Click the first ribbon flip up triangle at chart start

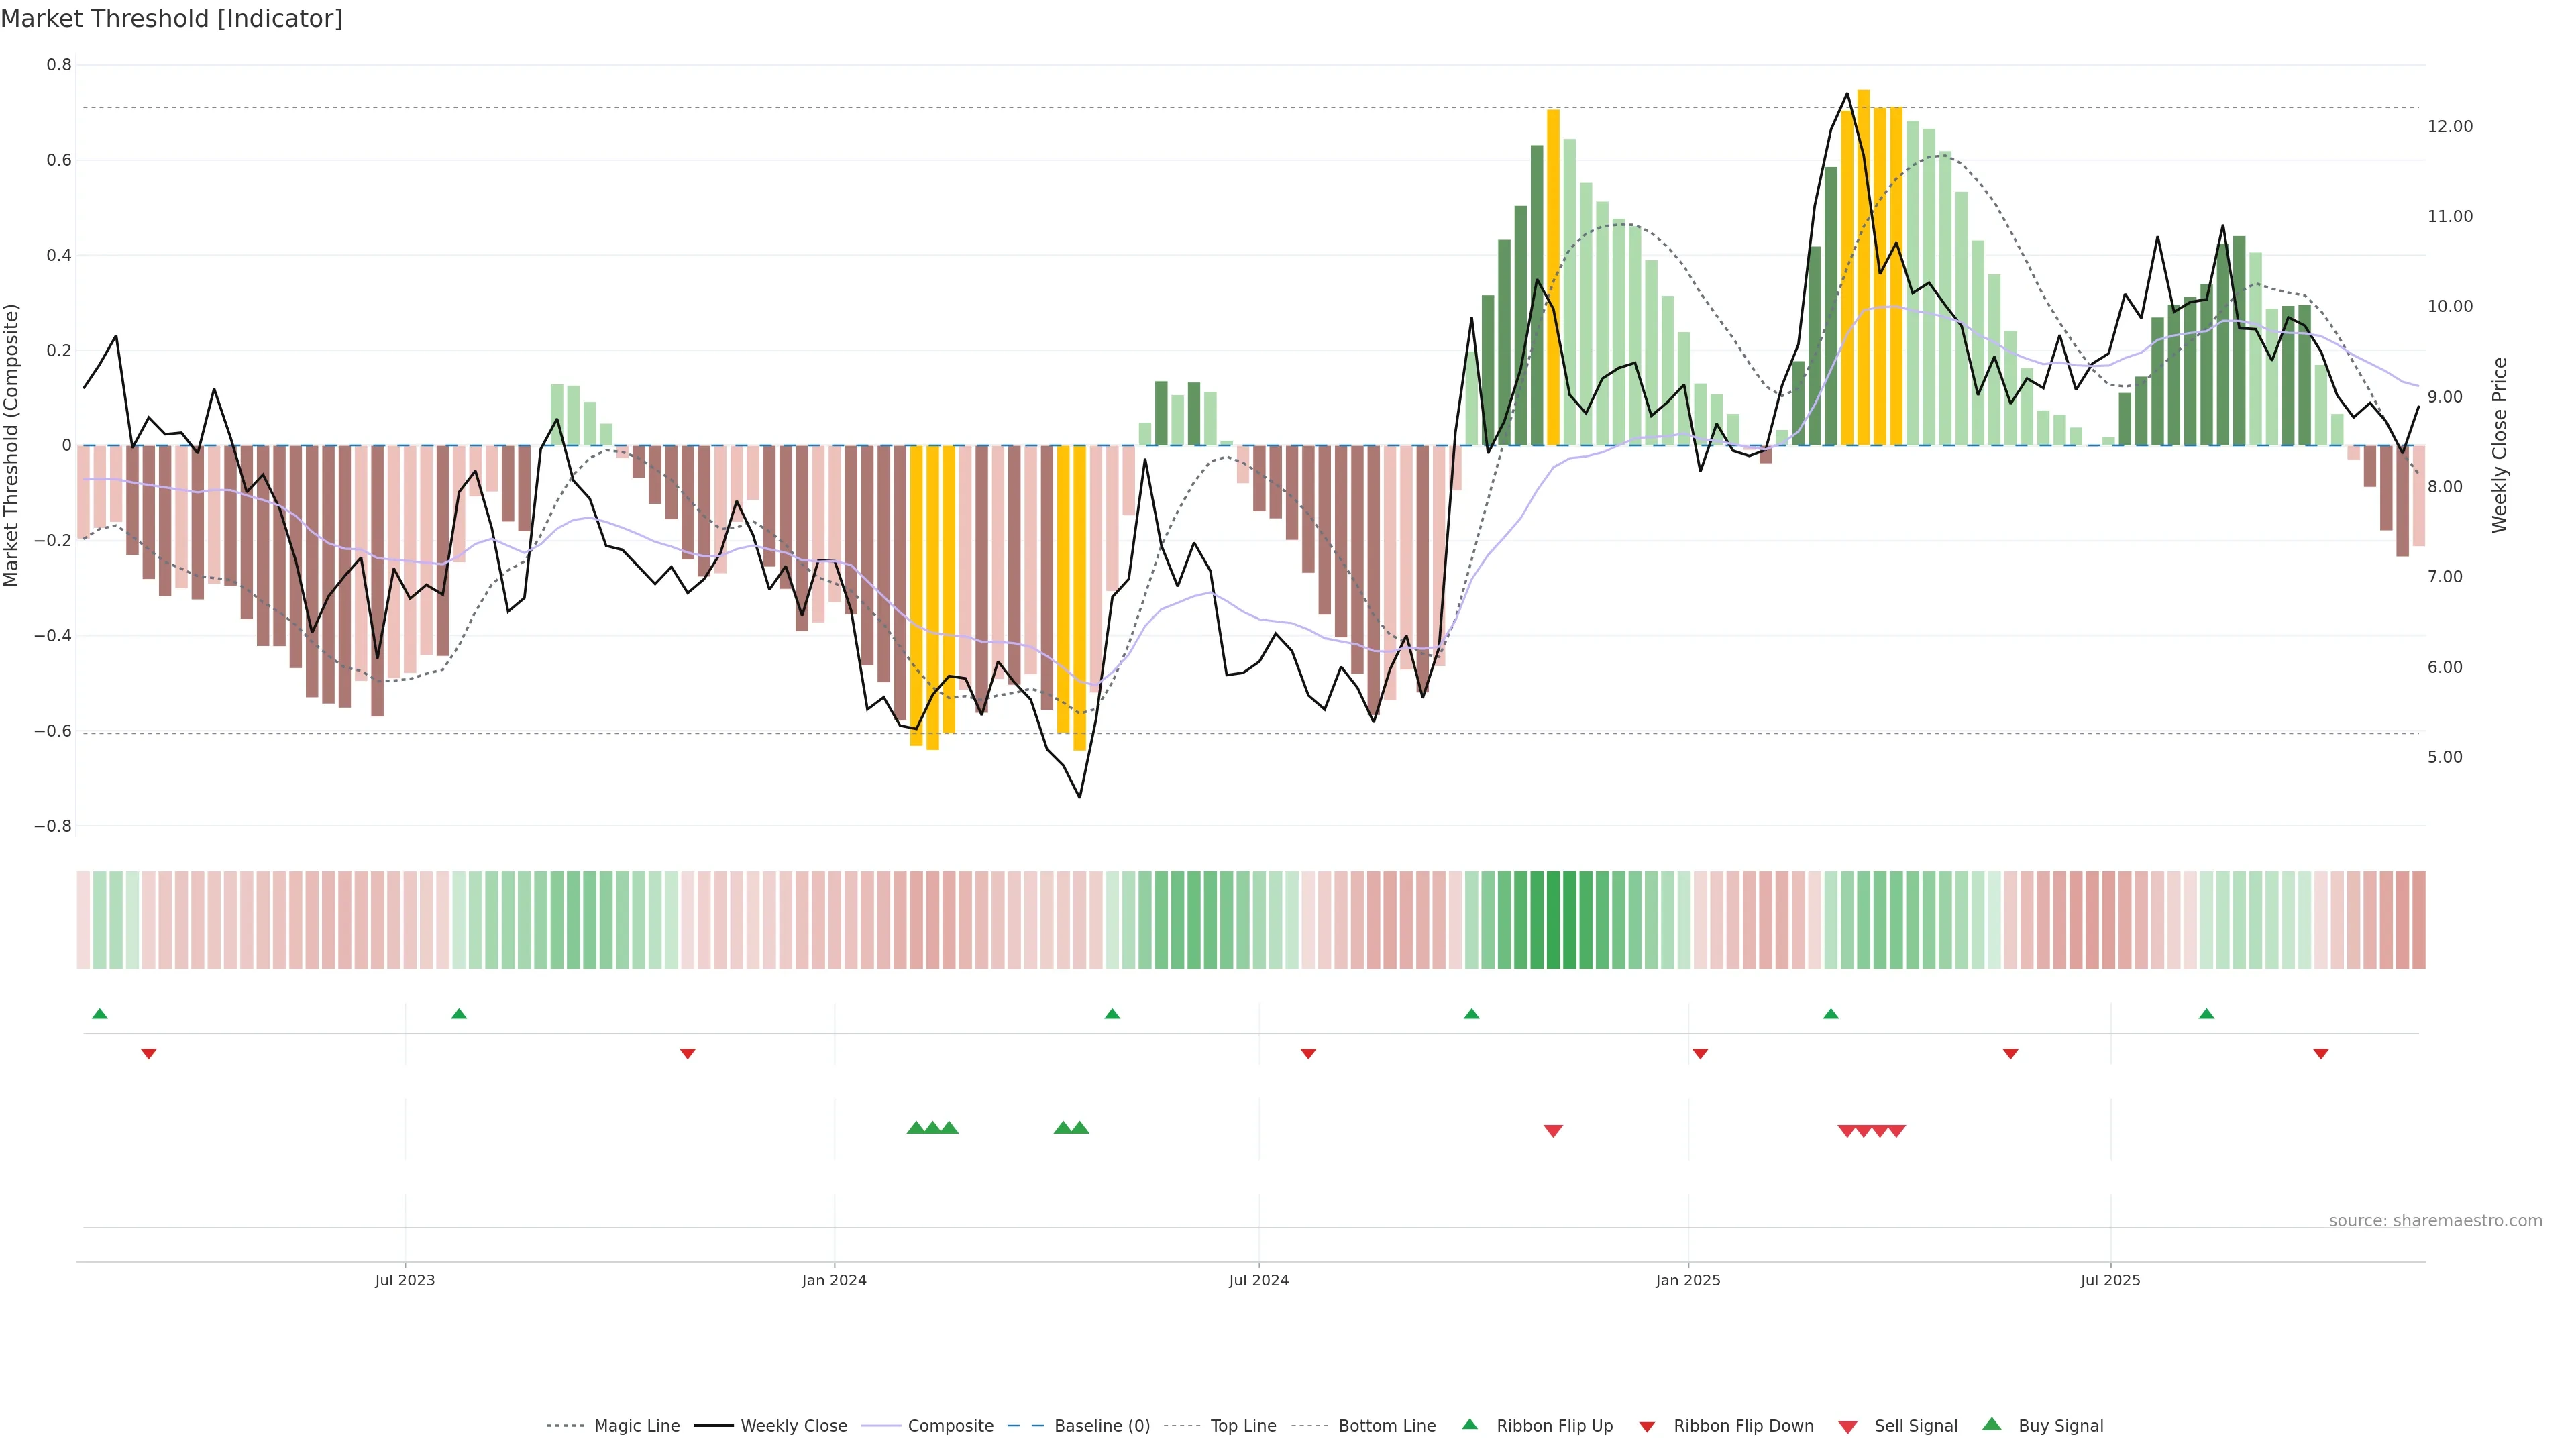pos(99,1014)
